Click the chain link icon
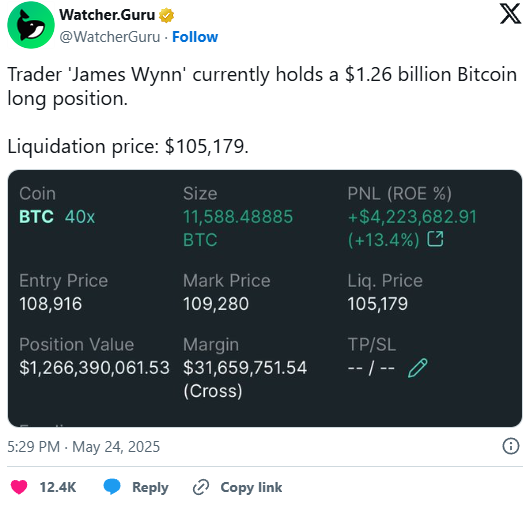This screenshot has width=528, height=507. [x=201, y=487]
